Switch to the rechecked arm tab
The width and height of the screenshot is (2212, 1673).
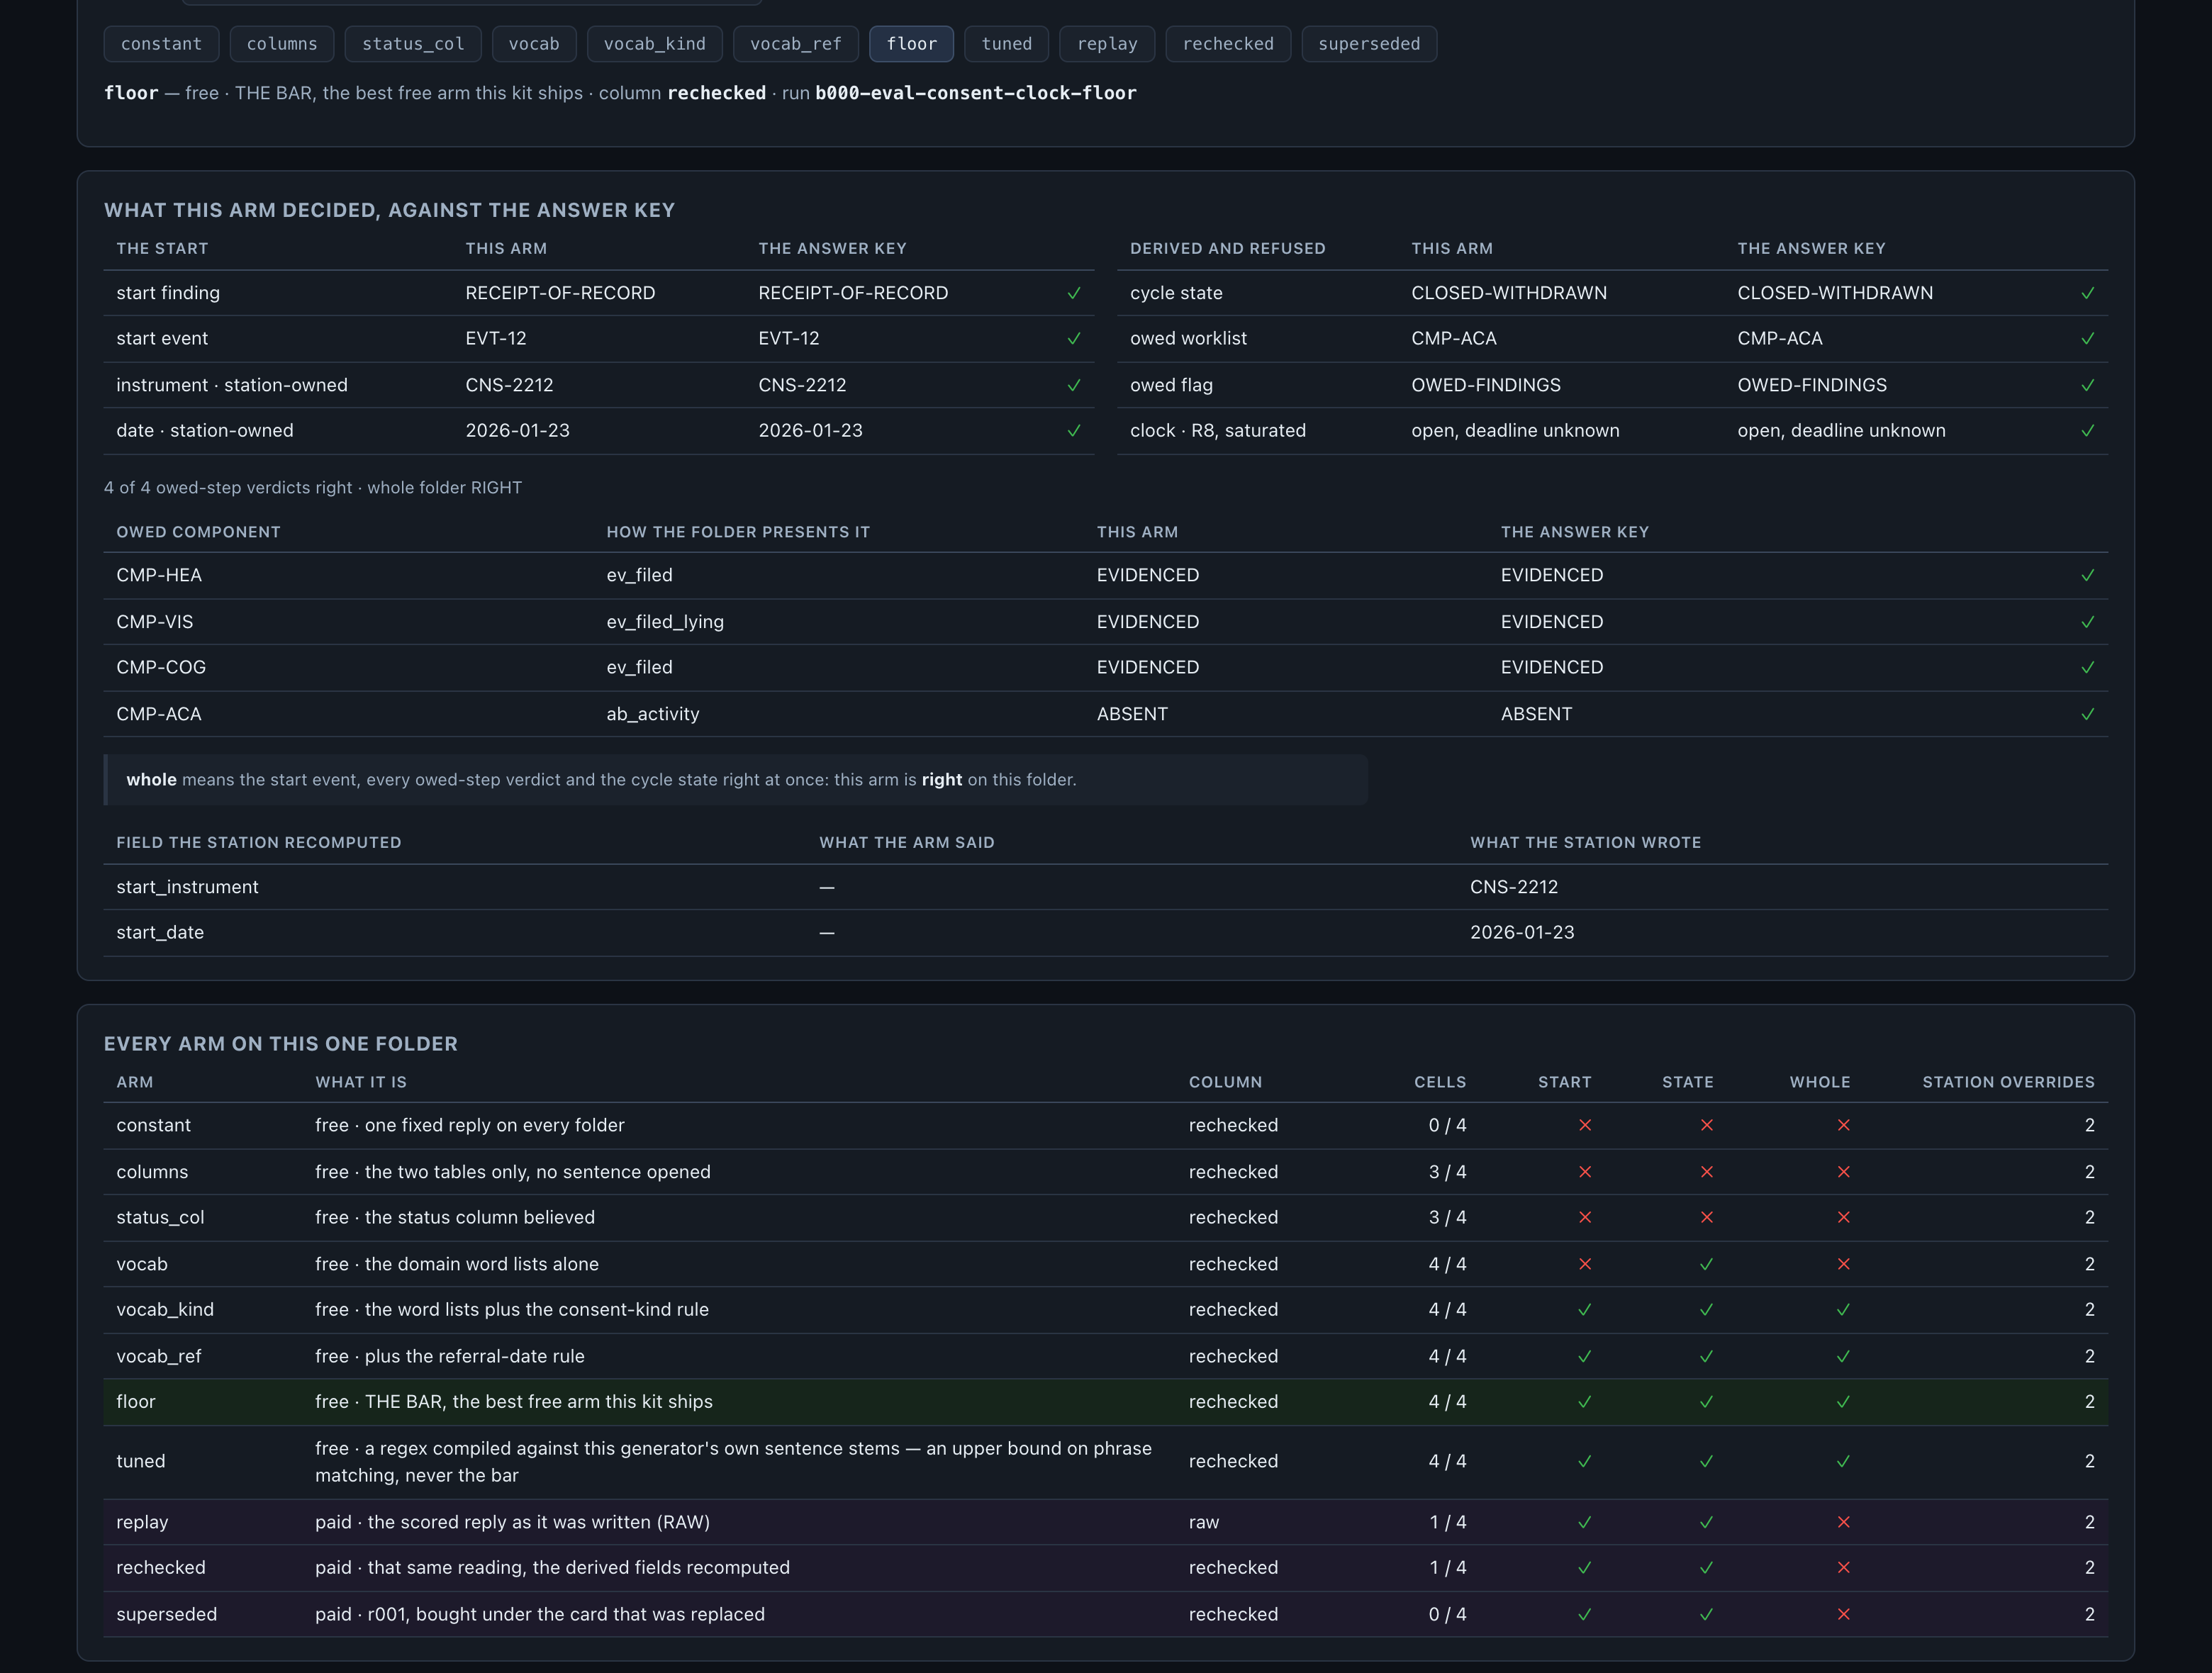1228,44
